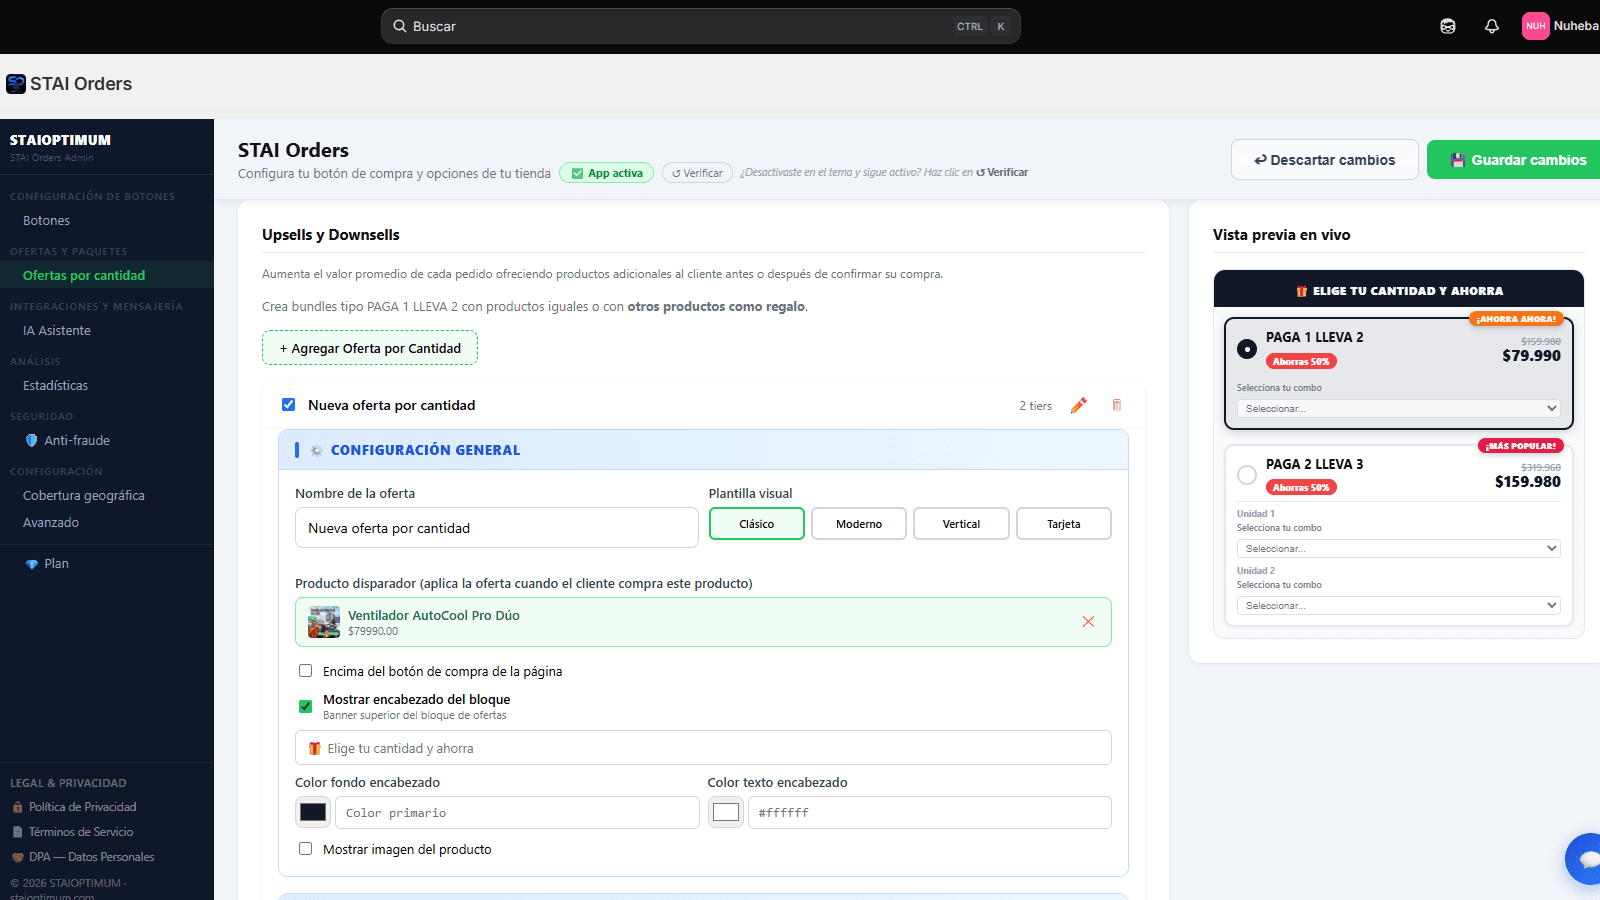1600x900 pixels.
Task: Select the PAGA 2 LLEVA 3 radio option
Action: (x=1247, y=475)
